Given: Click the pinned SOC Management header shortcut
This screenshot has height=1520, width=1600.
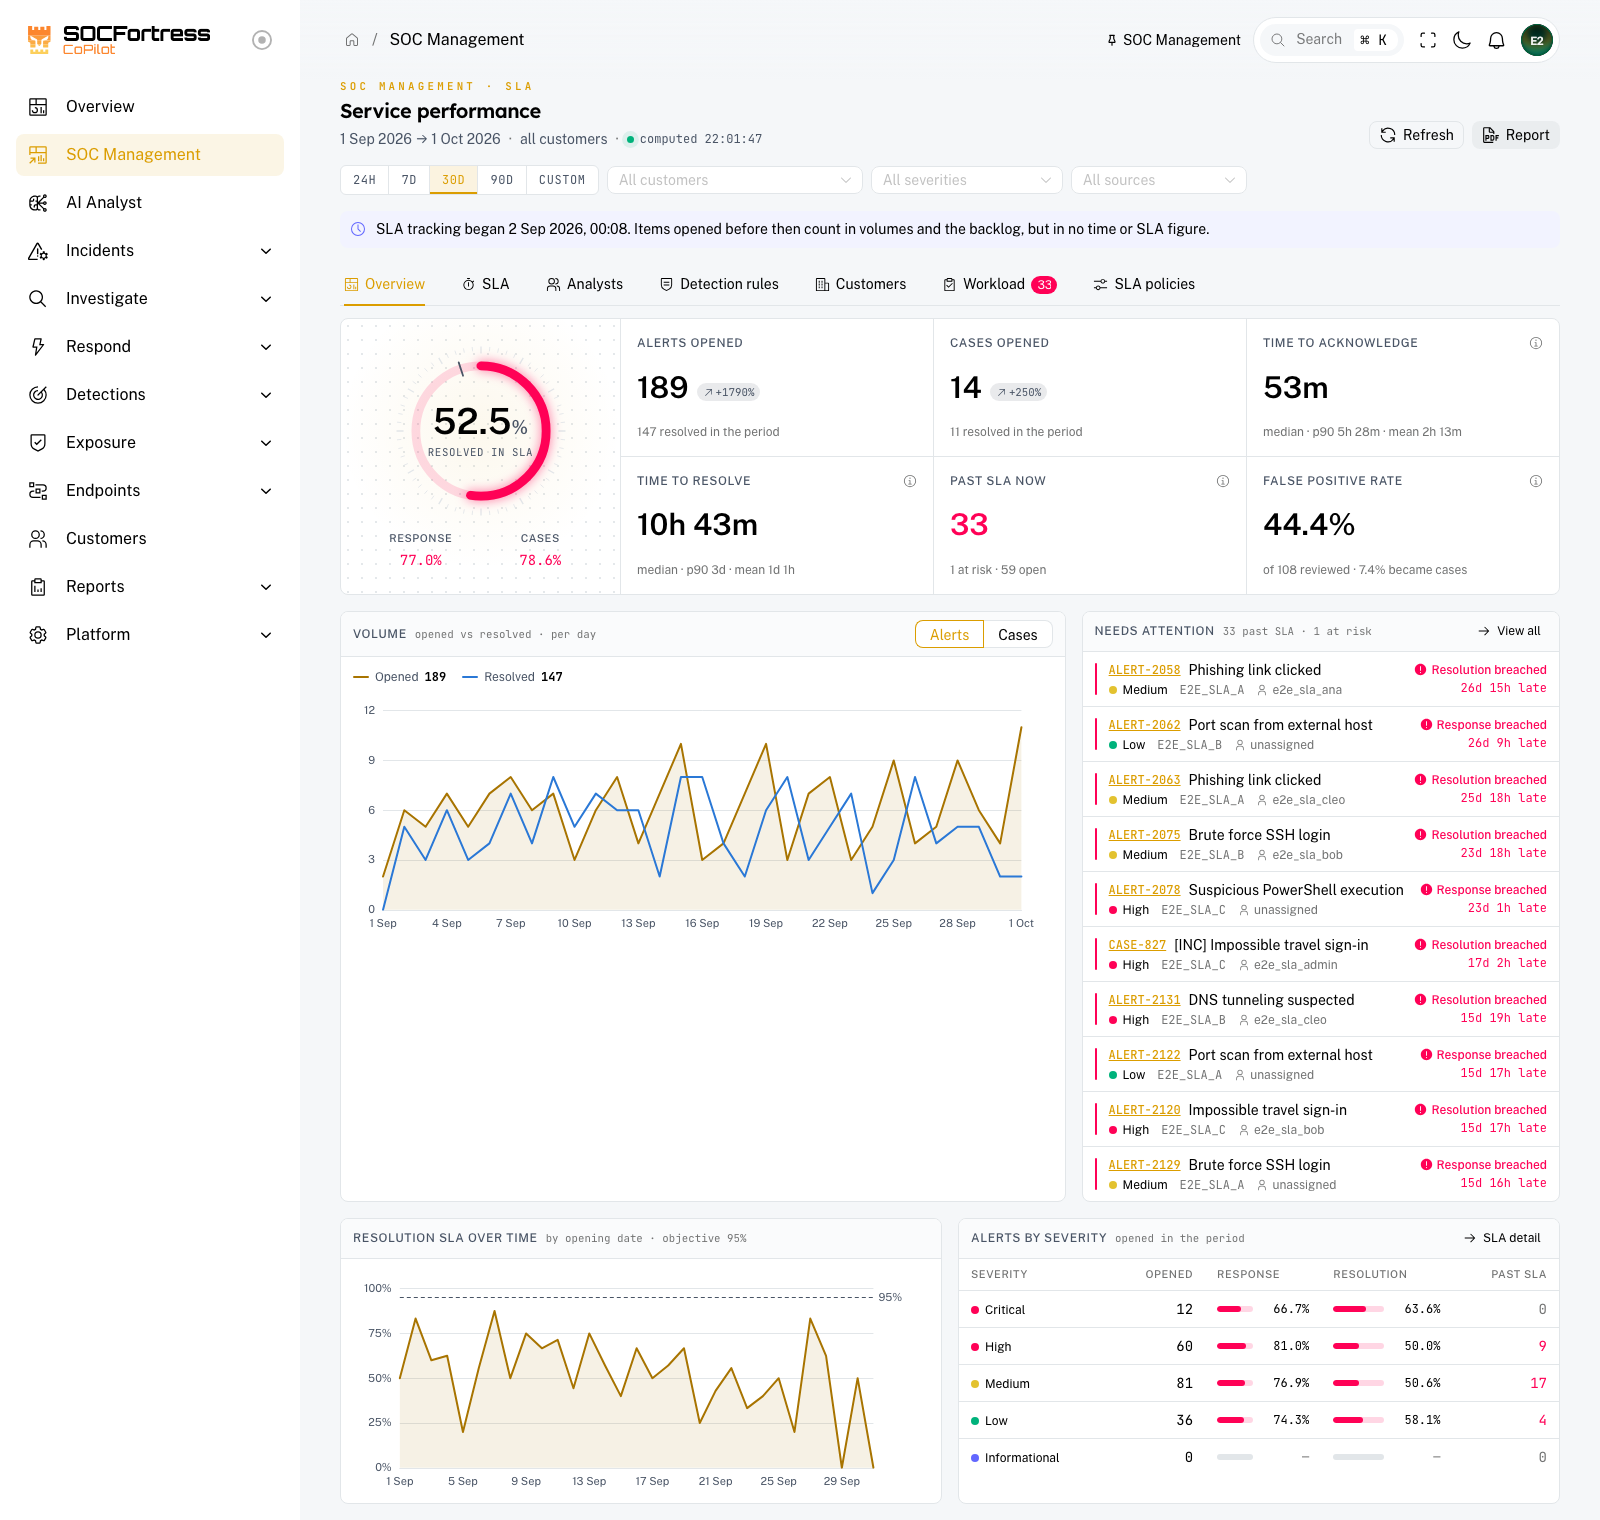Looking at the screenshot, I should tap(1173, 40).
